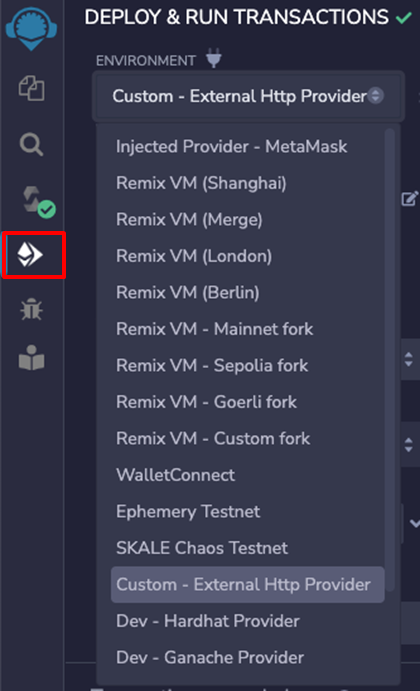Open the Search in files icon

31,145
